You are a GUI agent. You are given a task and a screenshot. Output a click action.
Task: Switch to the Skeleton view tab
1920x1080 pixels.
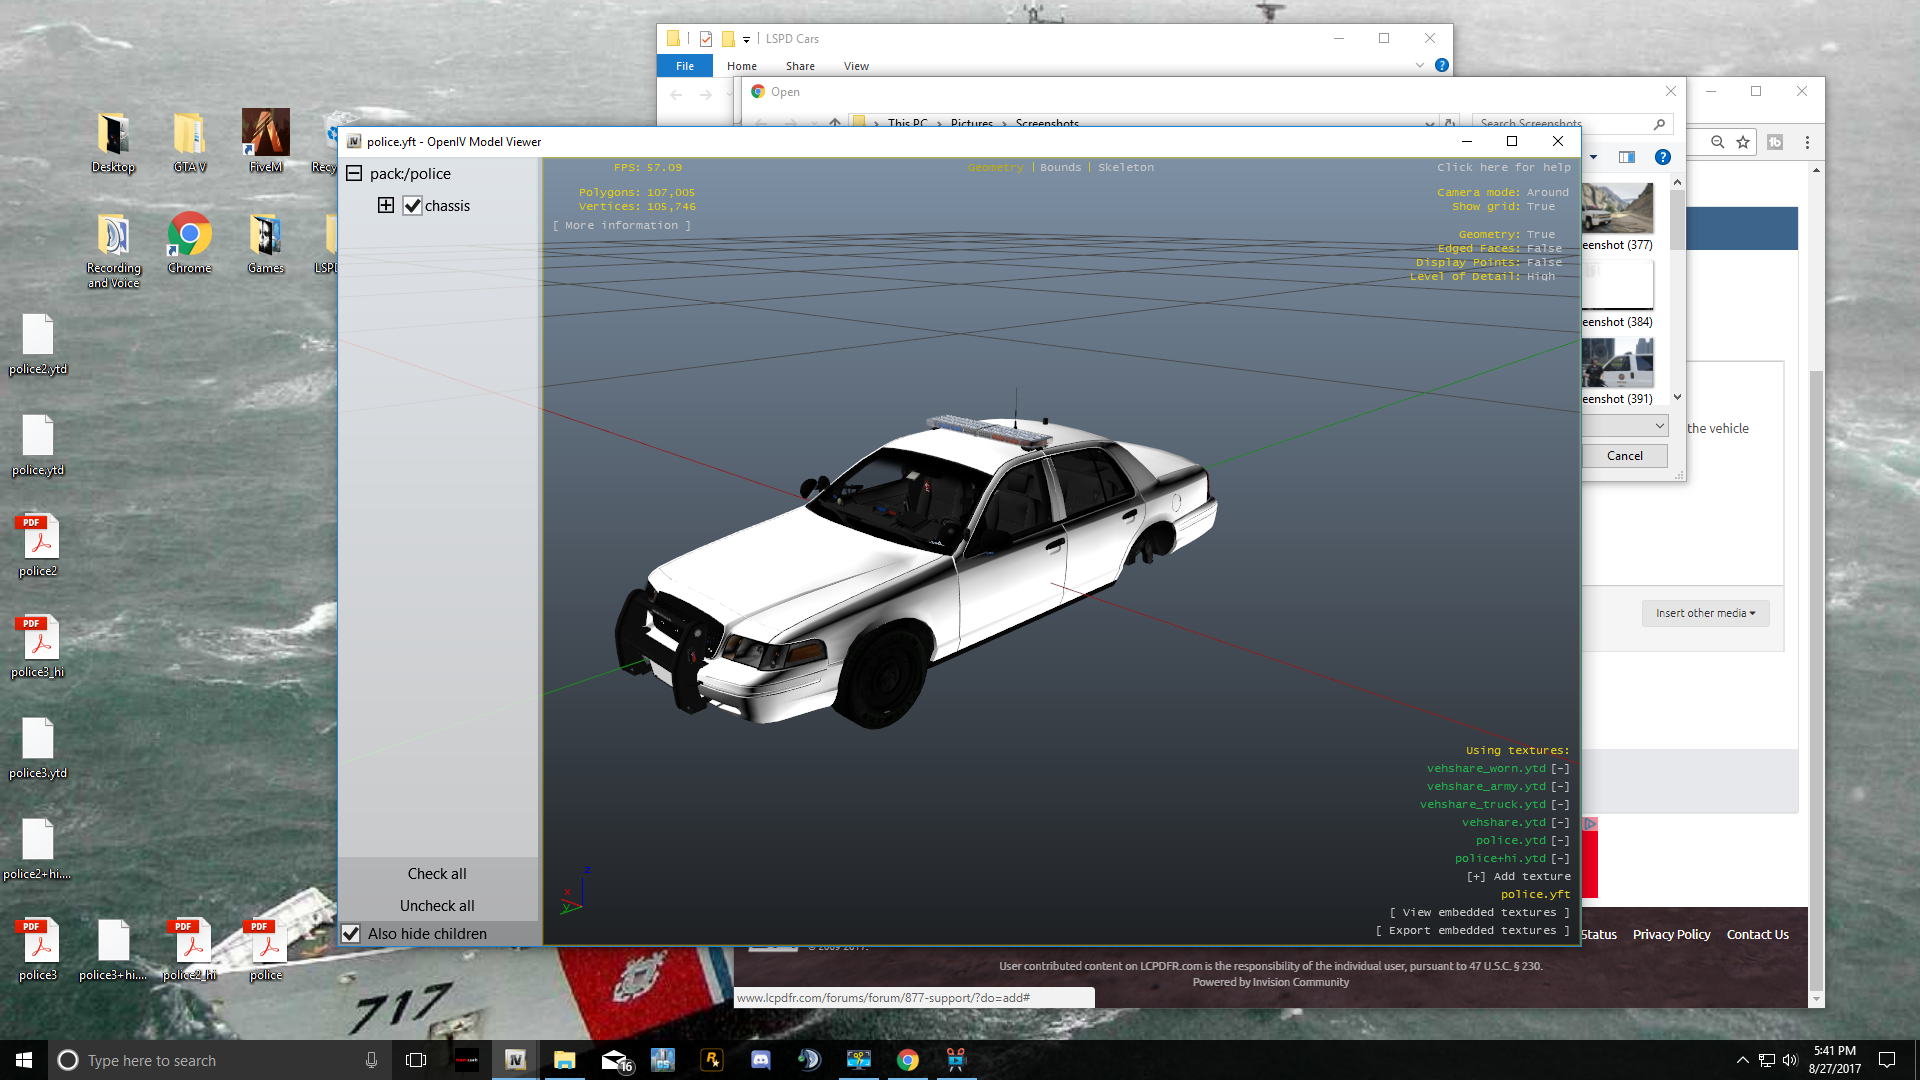coord(1125,168)
